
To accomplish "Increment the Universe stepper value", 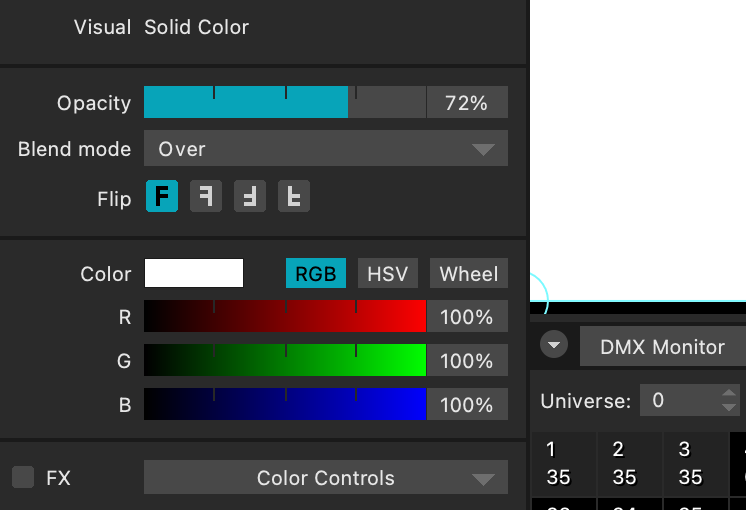I will click(729, 394).
